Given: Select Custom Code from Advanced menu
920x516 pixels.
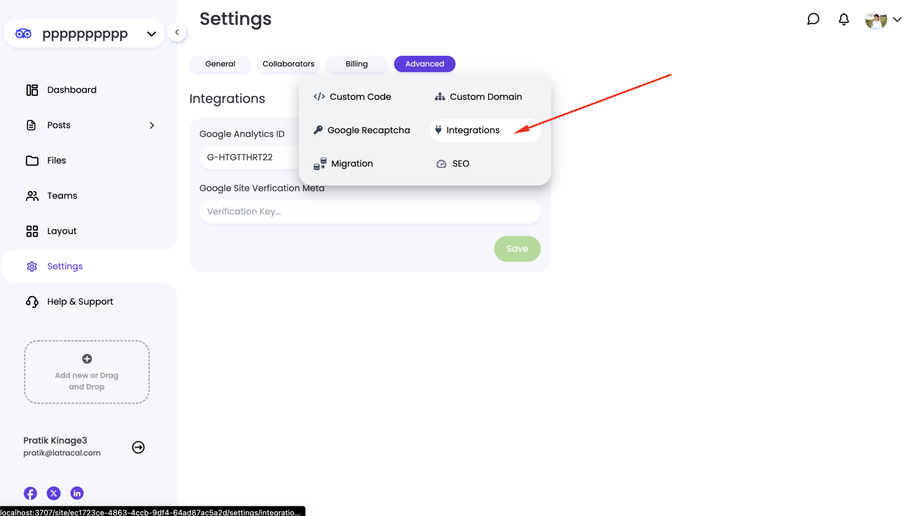Looking at the screenshot, I should coord(352,97).
